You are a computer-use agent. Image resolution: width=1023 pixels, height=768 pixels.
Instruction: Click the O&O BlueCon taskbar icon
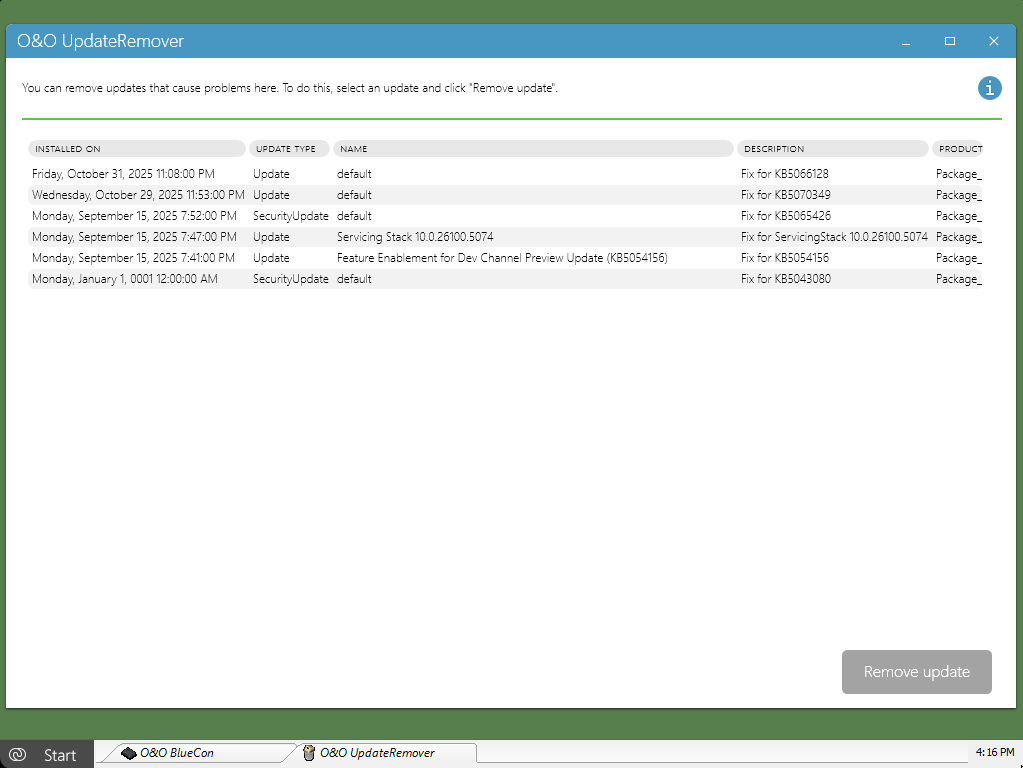pos(129,753)
